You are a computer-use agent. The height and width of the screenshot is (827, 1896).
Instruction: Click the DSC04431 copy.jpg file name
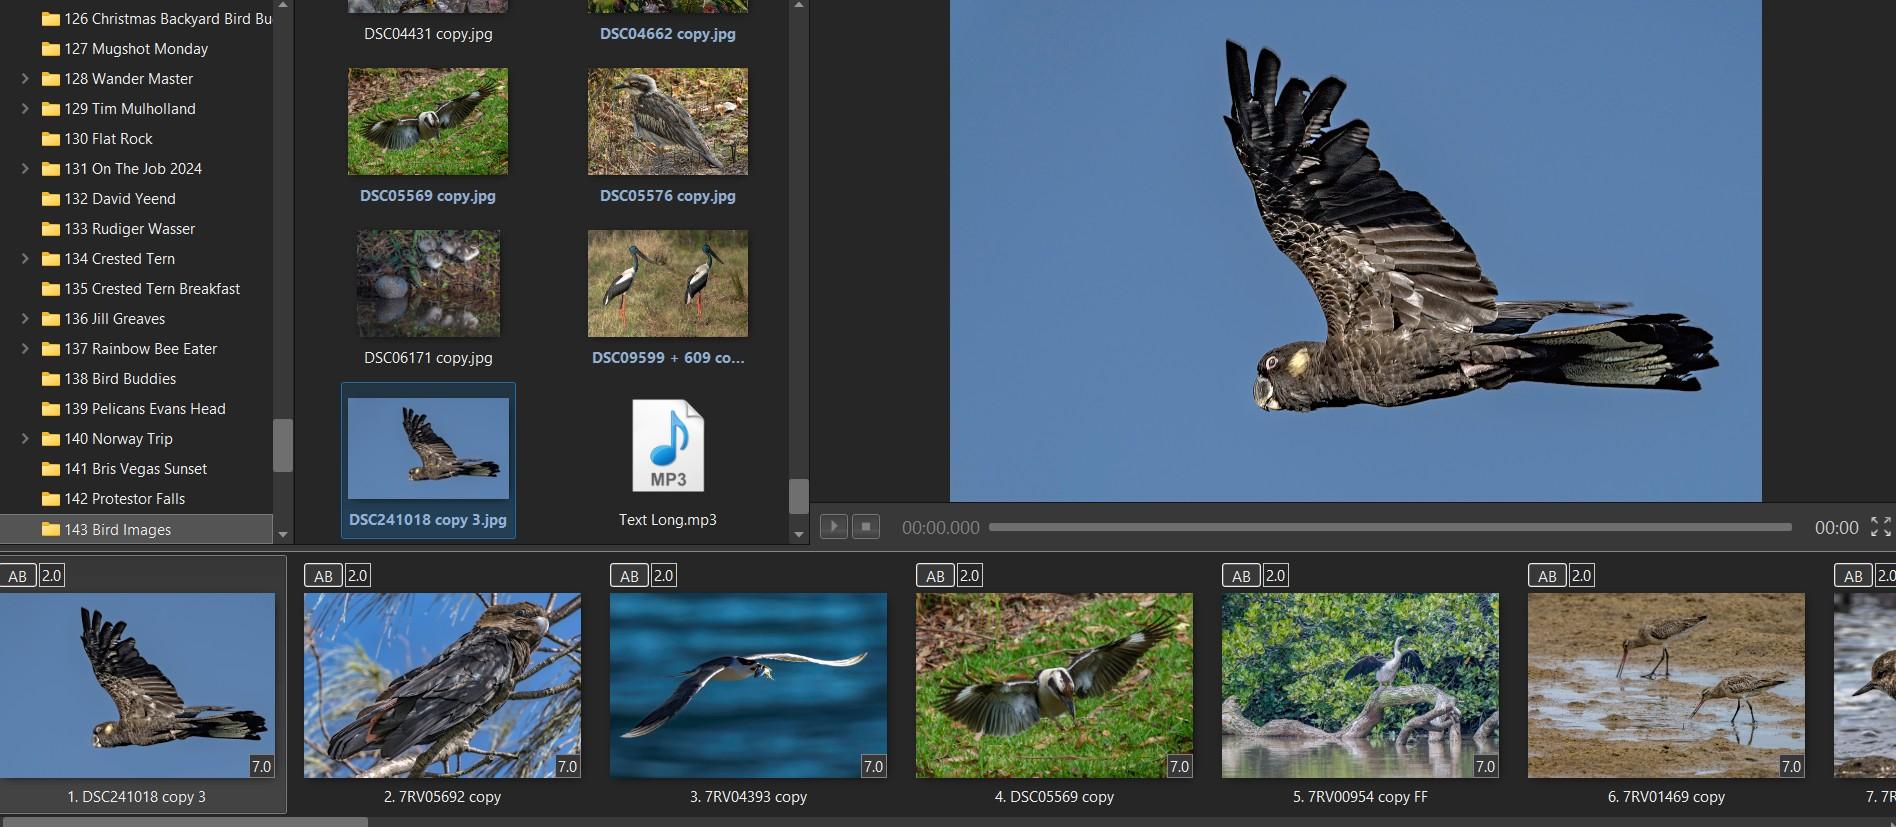pos(428,33)
